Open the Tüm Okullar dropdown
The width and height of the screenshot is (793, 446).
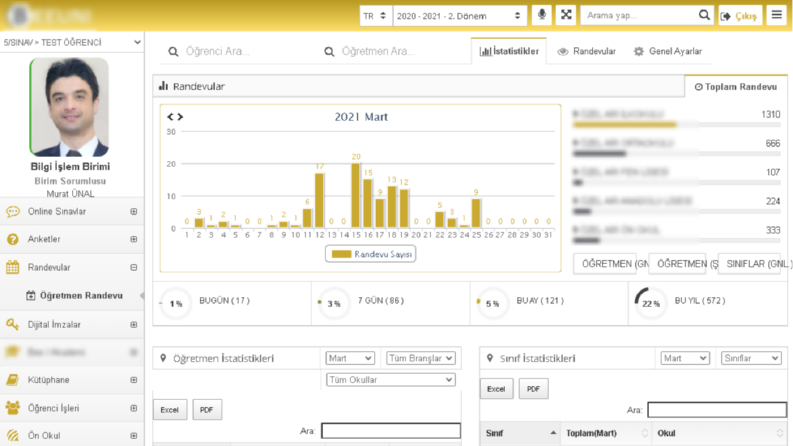[390, 379]
